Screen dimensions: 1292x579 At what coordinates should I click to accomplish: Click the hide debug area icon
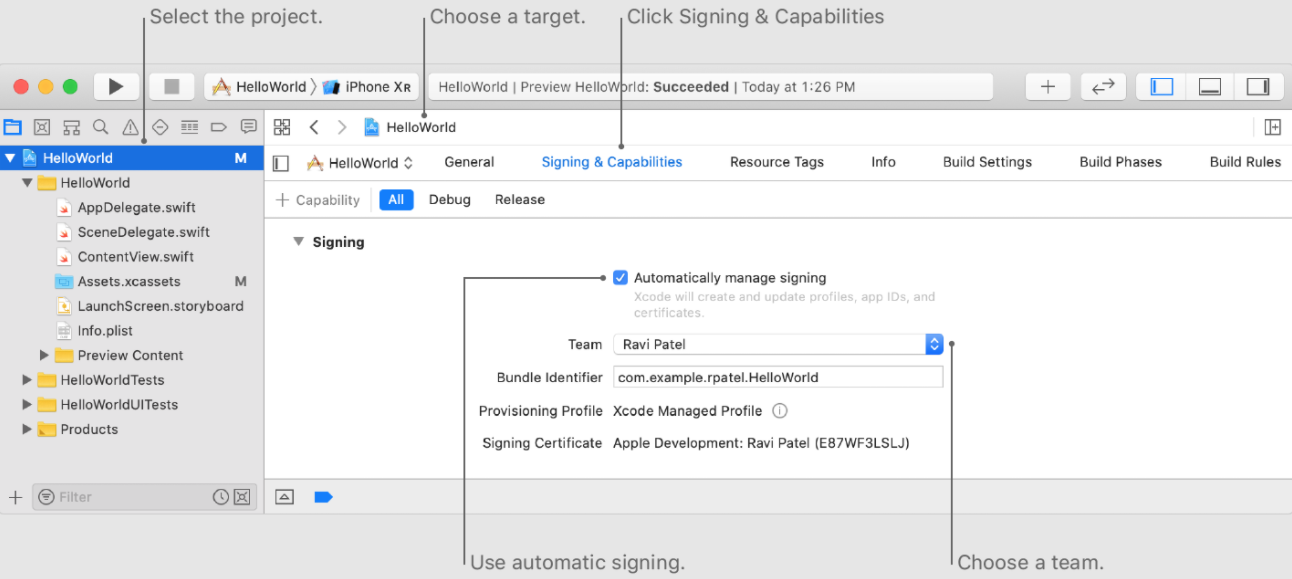tap(285, 497)
